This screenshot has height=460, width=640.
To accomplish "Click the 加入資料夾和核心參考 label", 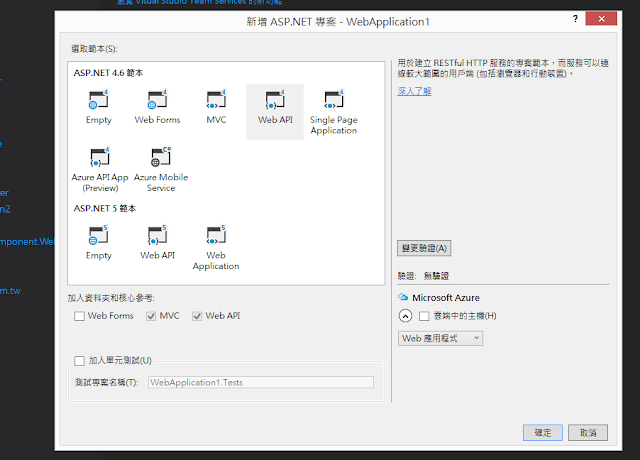I will pos(111,298).
